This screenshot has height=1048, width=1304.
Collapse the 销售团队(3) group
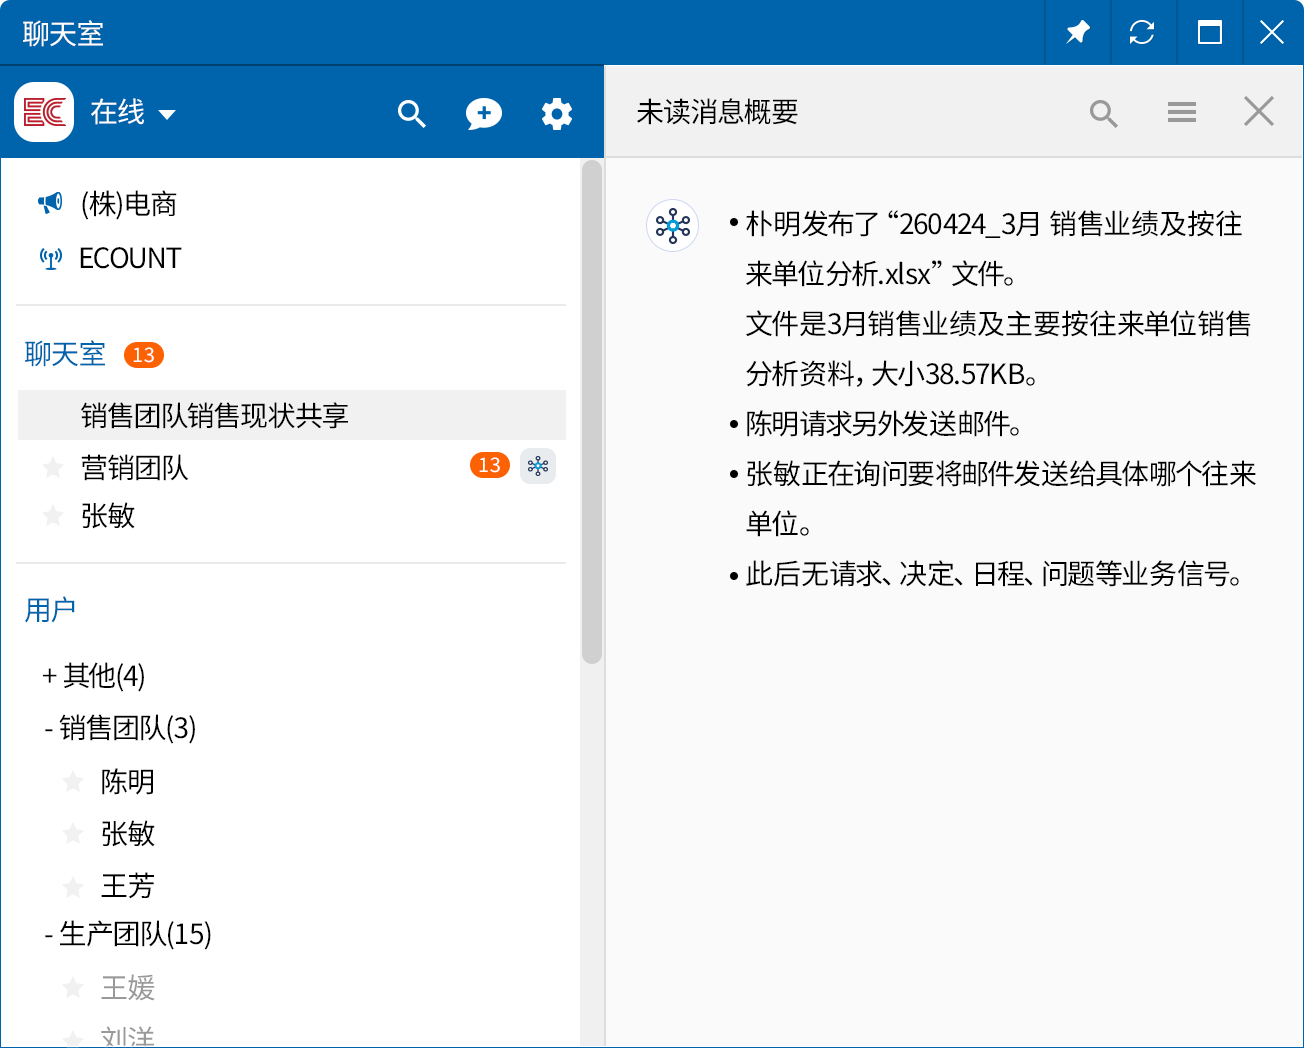tap(120, 728)
